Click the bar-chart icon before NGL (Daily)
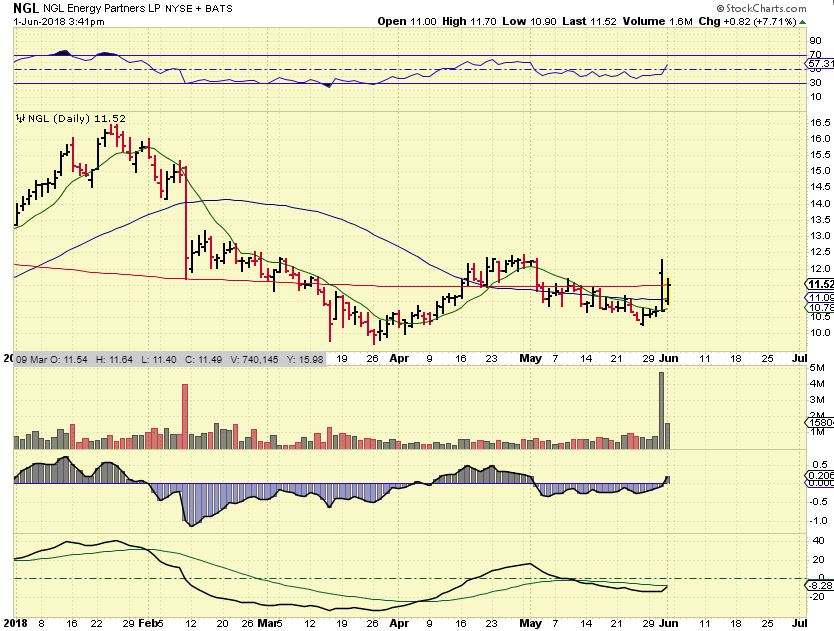This screenshot has height=631, width=834. coord(21,119)
